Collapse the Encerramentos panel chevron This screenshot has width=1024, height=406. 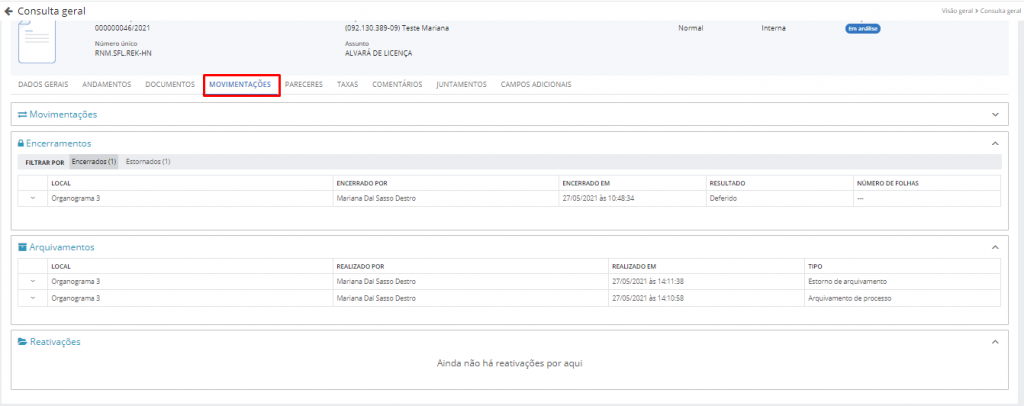(994, 143)
